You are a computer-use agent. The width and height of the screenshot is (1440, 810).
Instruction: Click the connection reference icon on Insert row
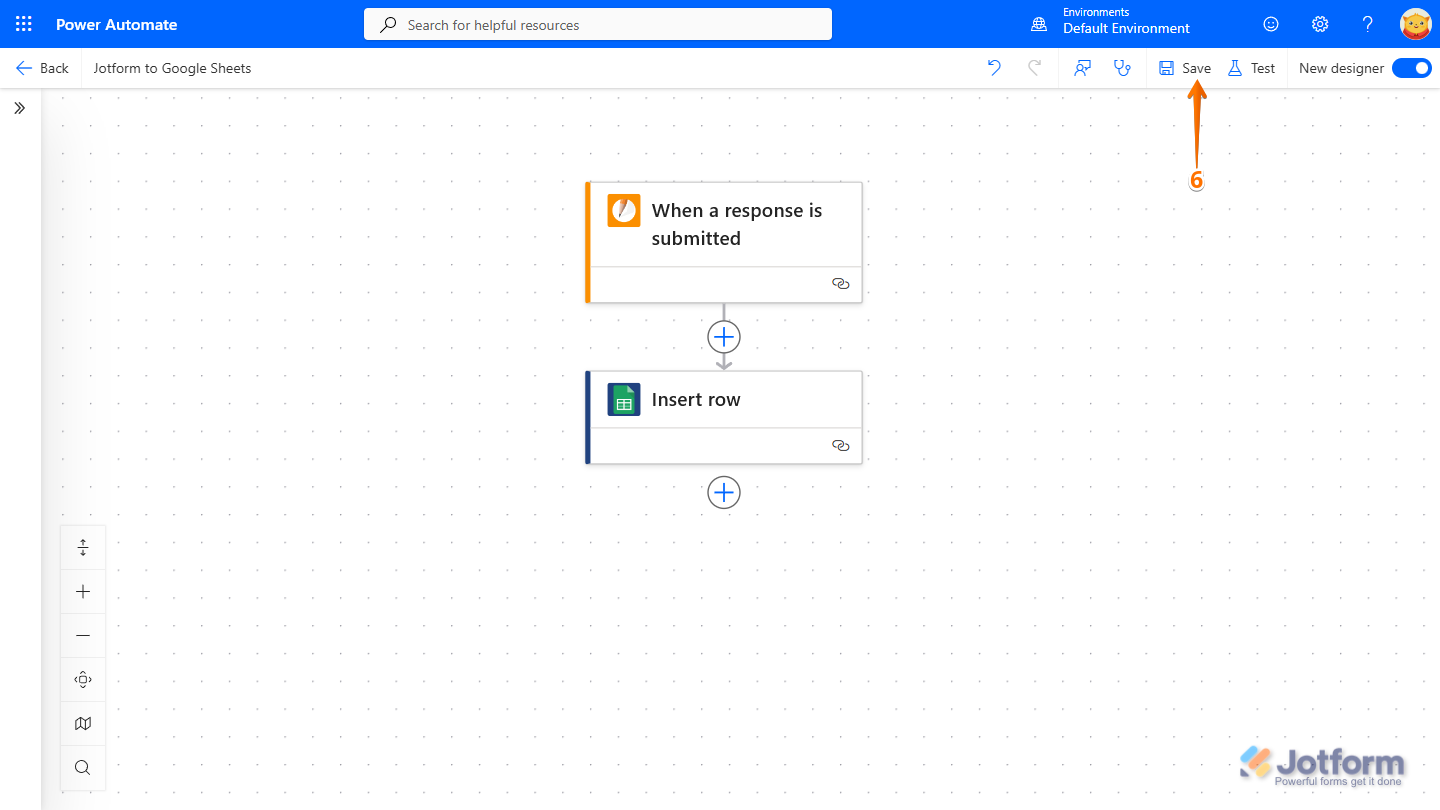840,445
